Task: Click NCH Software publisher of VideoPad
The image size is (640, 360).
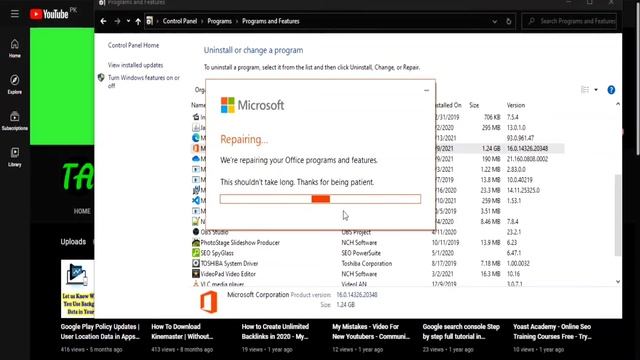Action: tap(359, 274)
